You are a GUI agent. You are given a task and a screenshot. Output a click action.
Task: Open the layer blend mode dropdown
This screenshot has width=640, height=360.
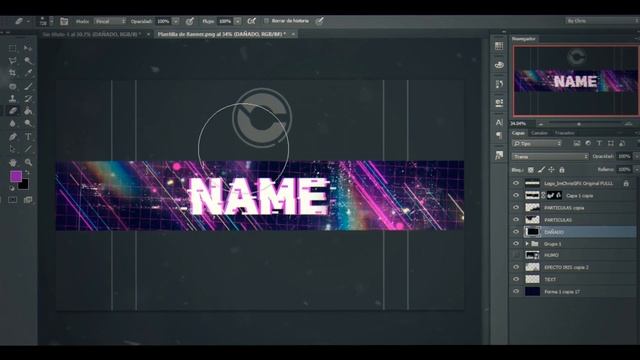pyautogui.click(x=550, y=157)
